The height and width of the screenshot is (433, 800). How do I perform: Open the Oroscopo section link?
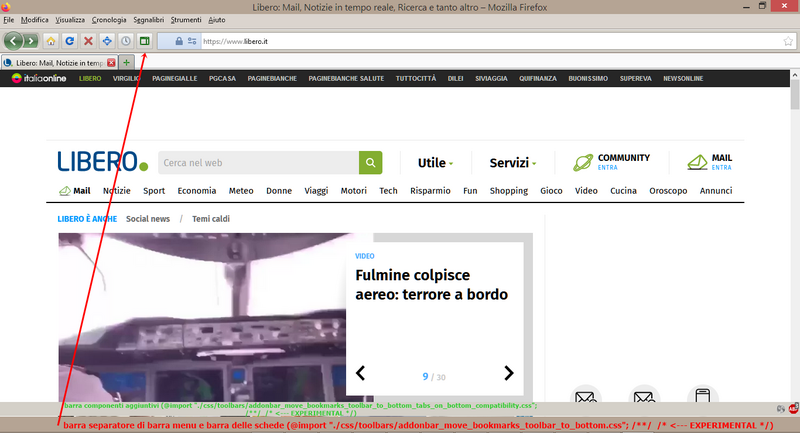pos(668,191)
